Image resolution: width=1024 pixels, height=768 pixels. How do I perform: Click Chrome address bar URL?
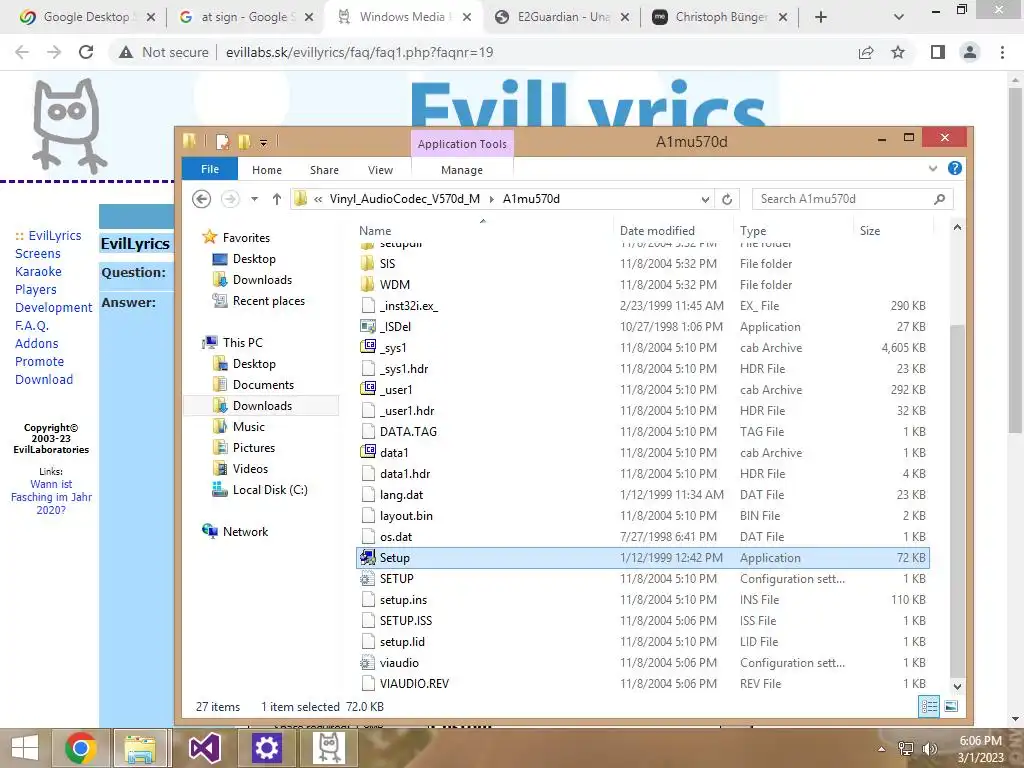point(359,52)
